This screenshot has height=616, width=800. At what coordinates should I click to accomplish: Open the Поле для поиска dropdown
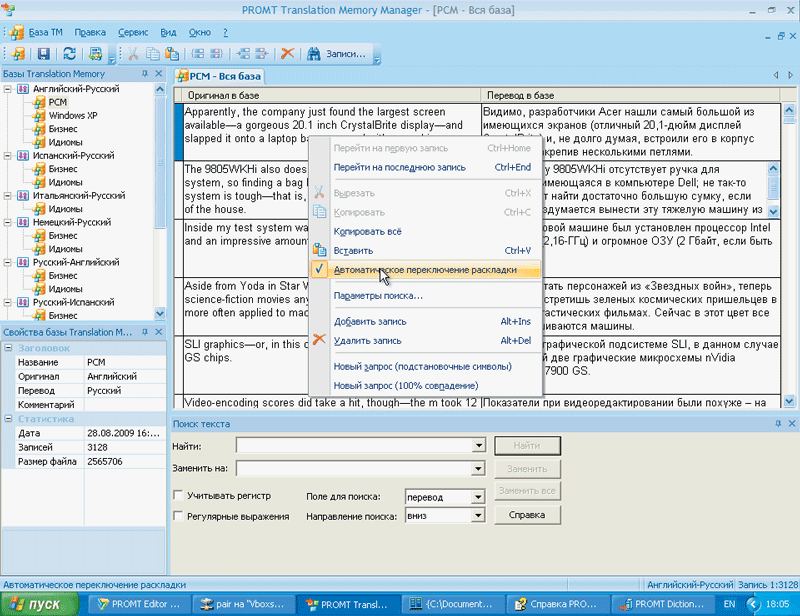(477, 497)
